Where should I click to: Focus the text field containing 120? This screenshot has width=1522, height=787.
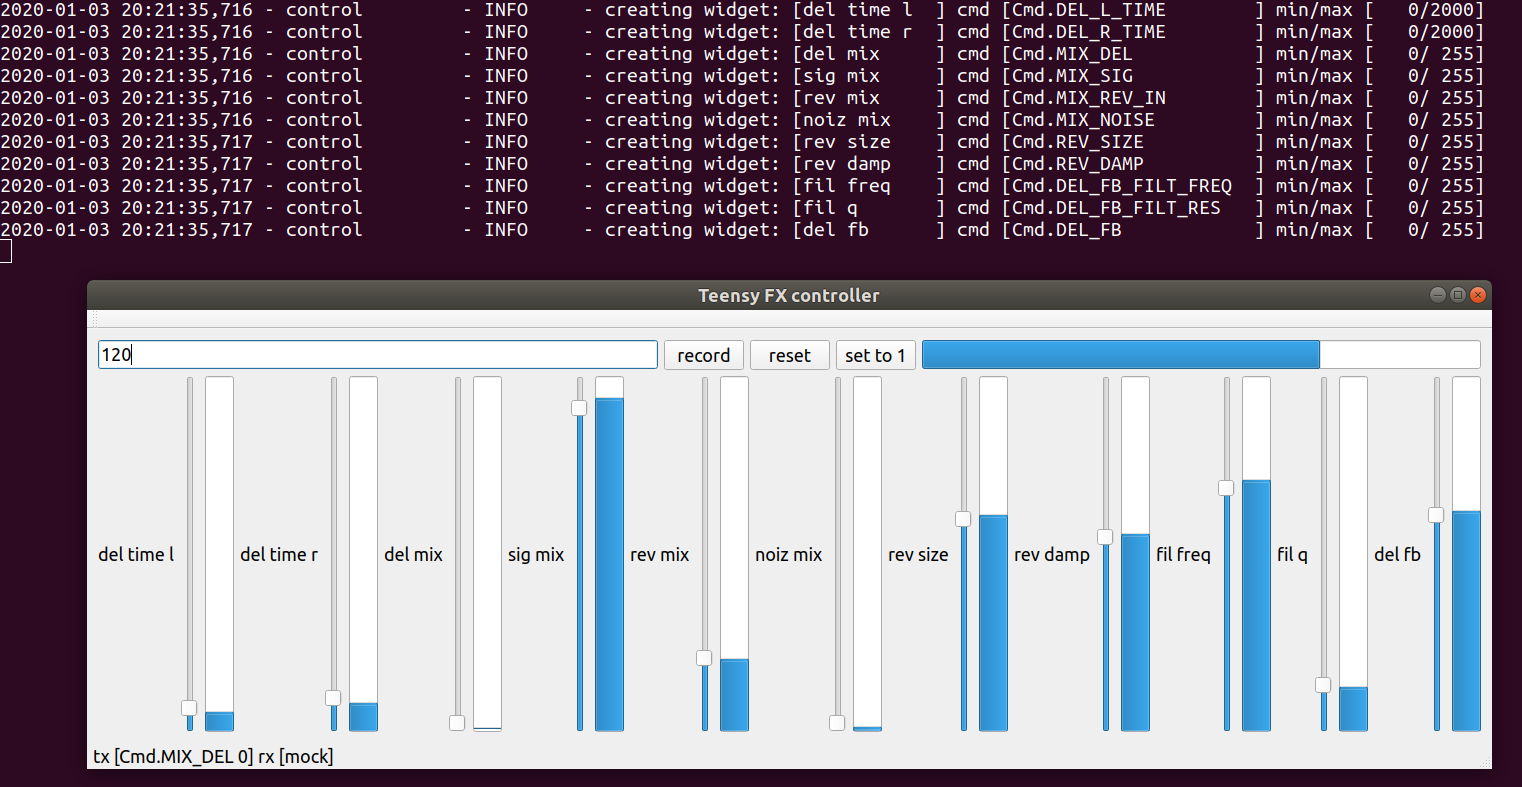[x=378, y=355]
